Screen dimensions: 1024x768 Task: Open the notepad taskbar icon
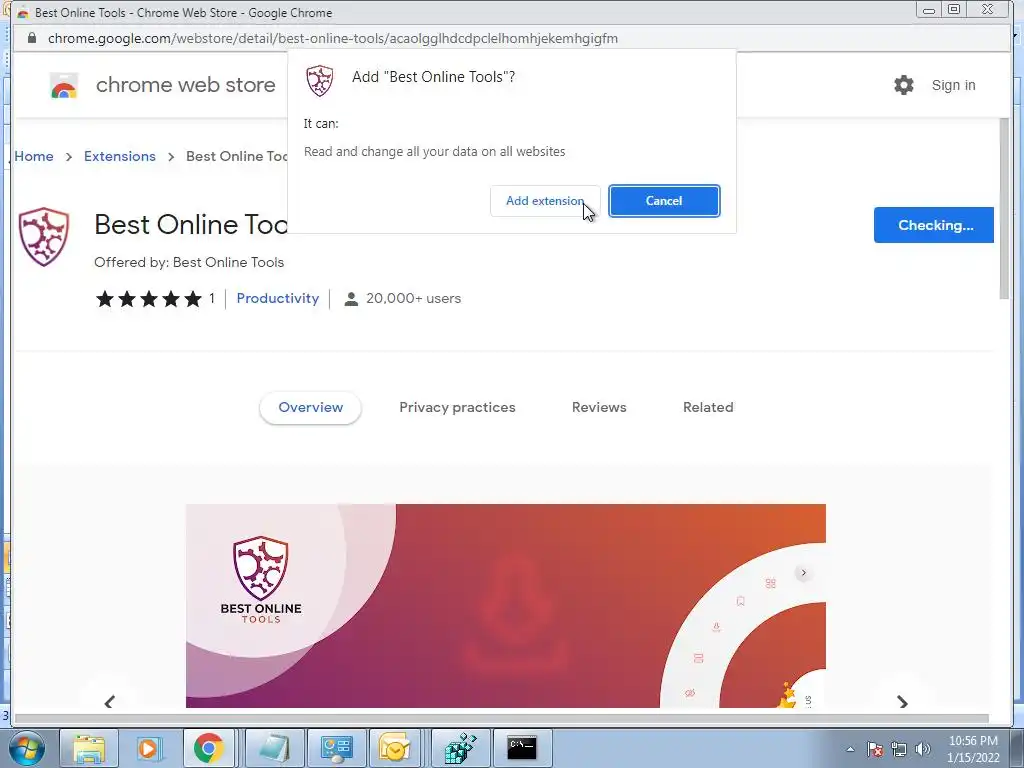pyautogui.click(x=274, y=748)
